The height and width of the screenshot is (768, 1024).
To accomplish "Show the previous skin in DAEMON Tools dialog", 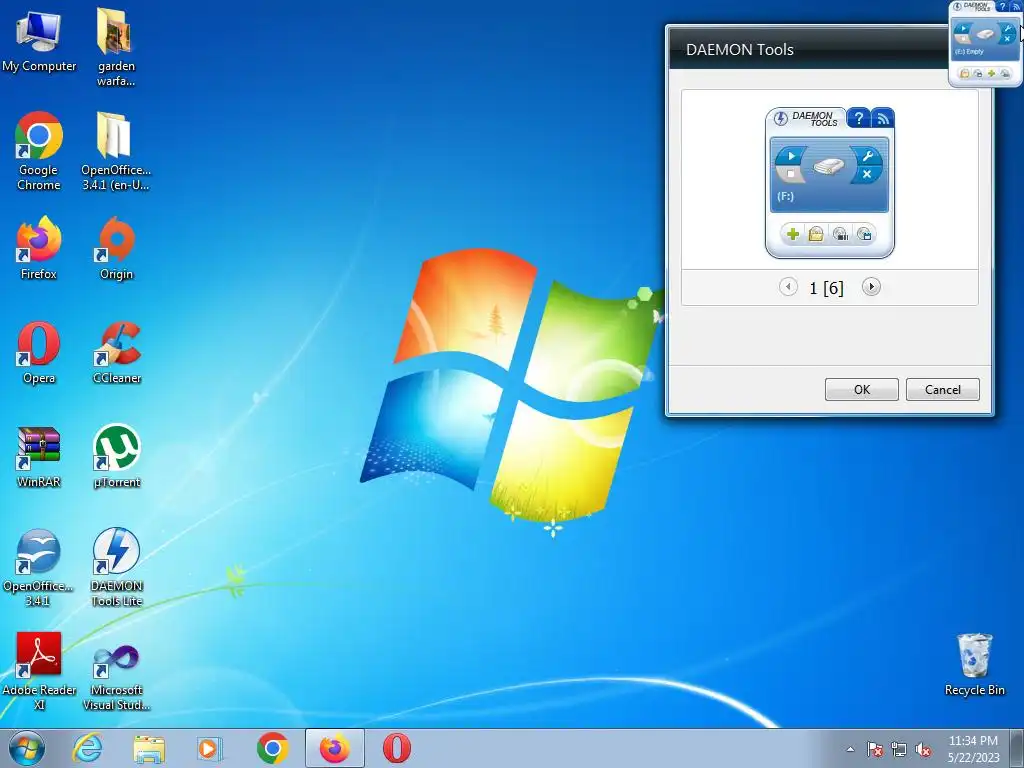I will point(788,287).
